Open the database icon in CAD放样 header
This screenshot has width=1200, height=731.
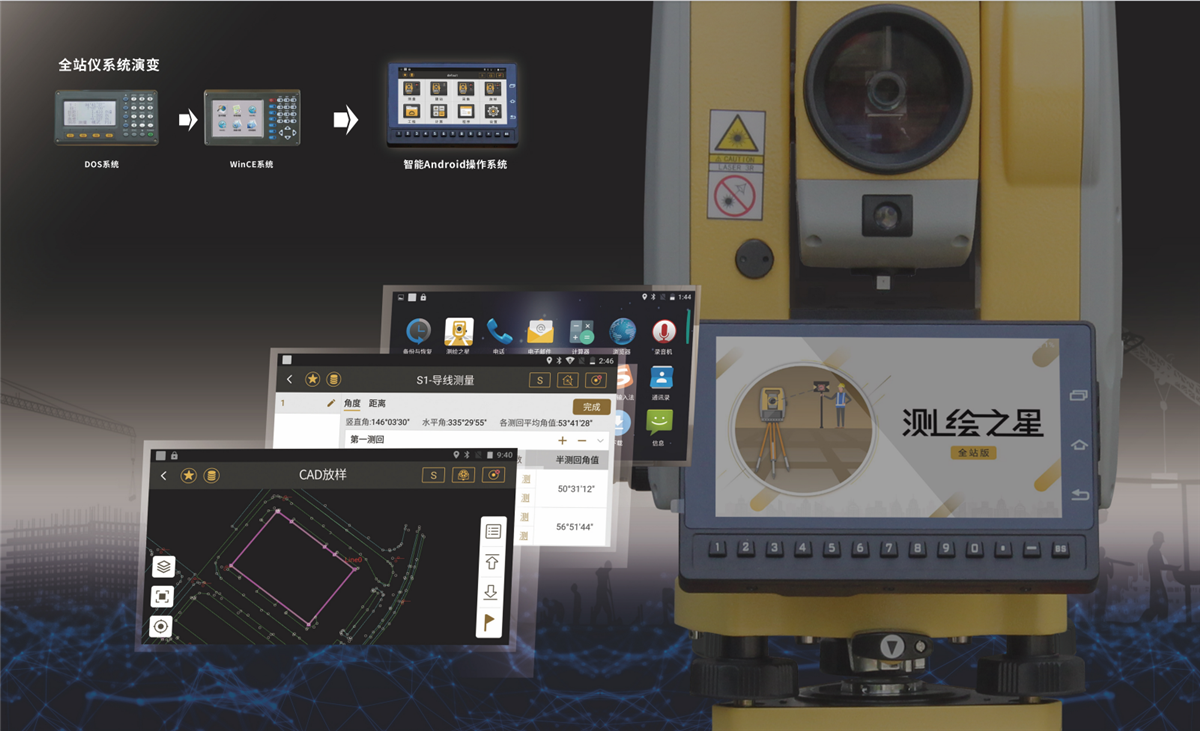[x=211, y=475]
